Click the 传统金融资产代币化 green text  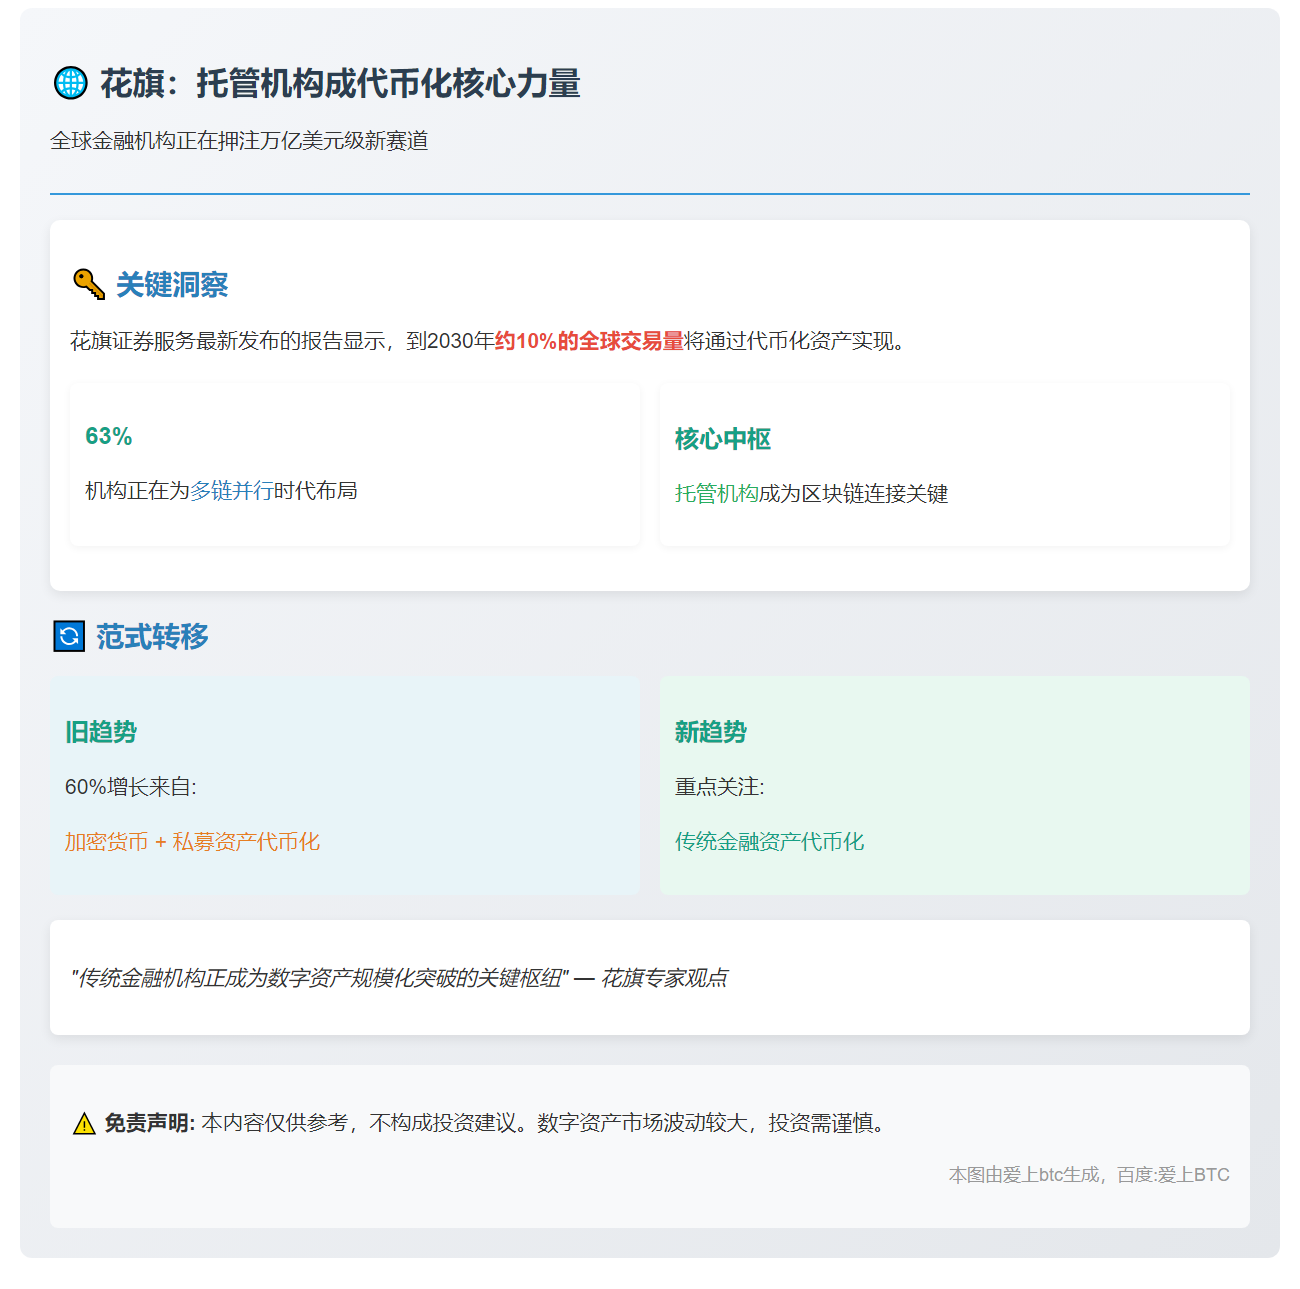772,841
